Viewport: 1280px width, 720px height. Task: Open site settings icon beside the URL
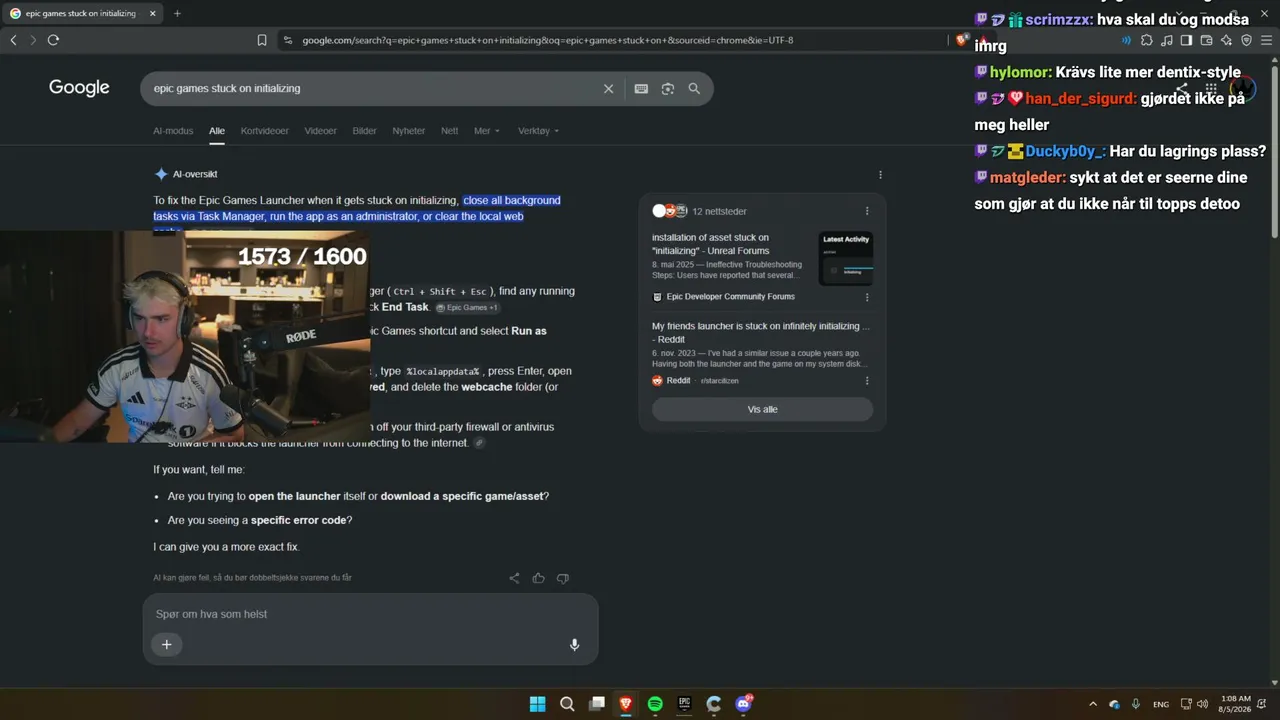tap(288, 40)
